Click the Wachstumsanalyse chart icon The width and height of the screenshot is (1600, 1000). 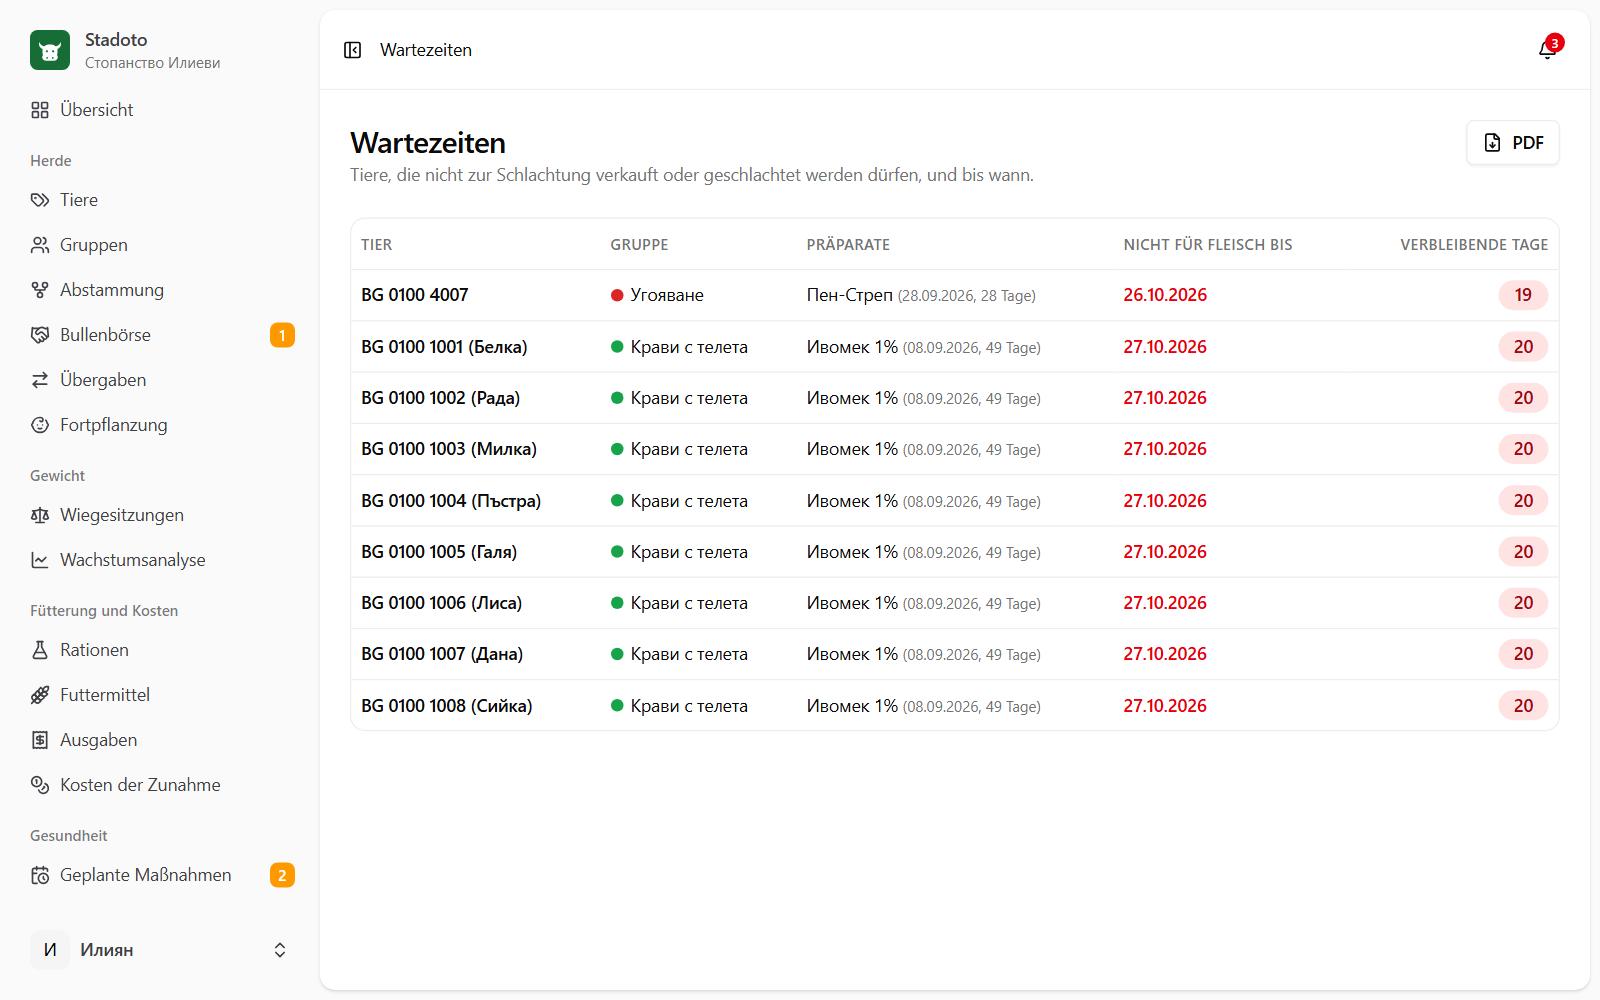[40, 560]
